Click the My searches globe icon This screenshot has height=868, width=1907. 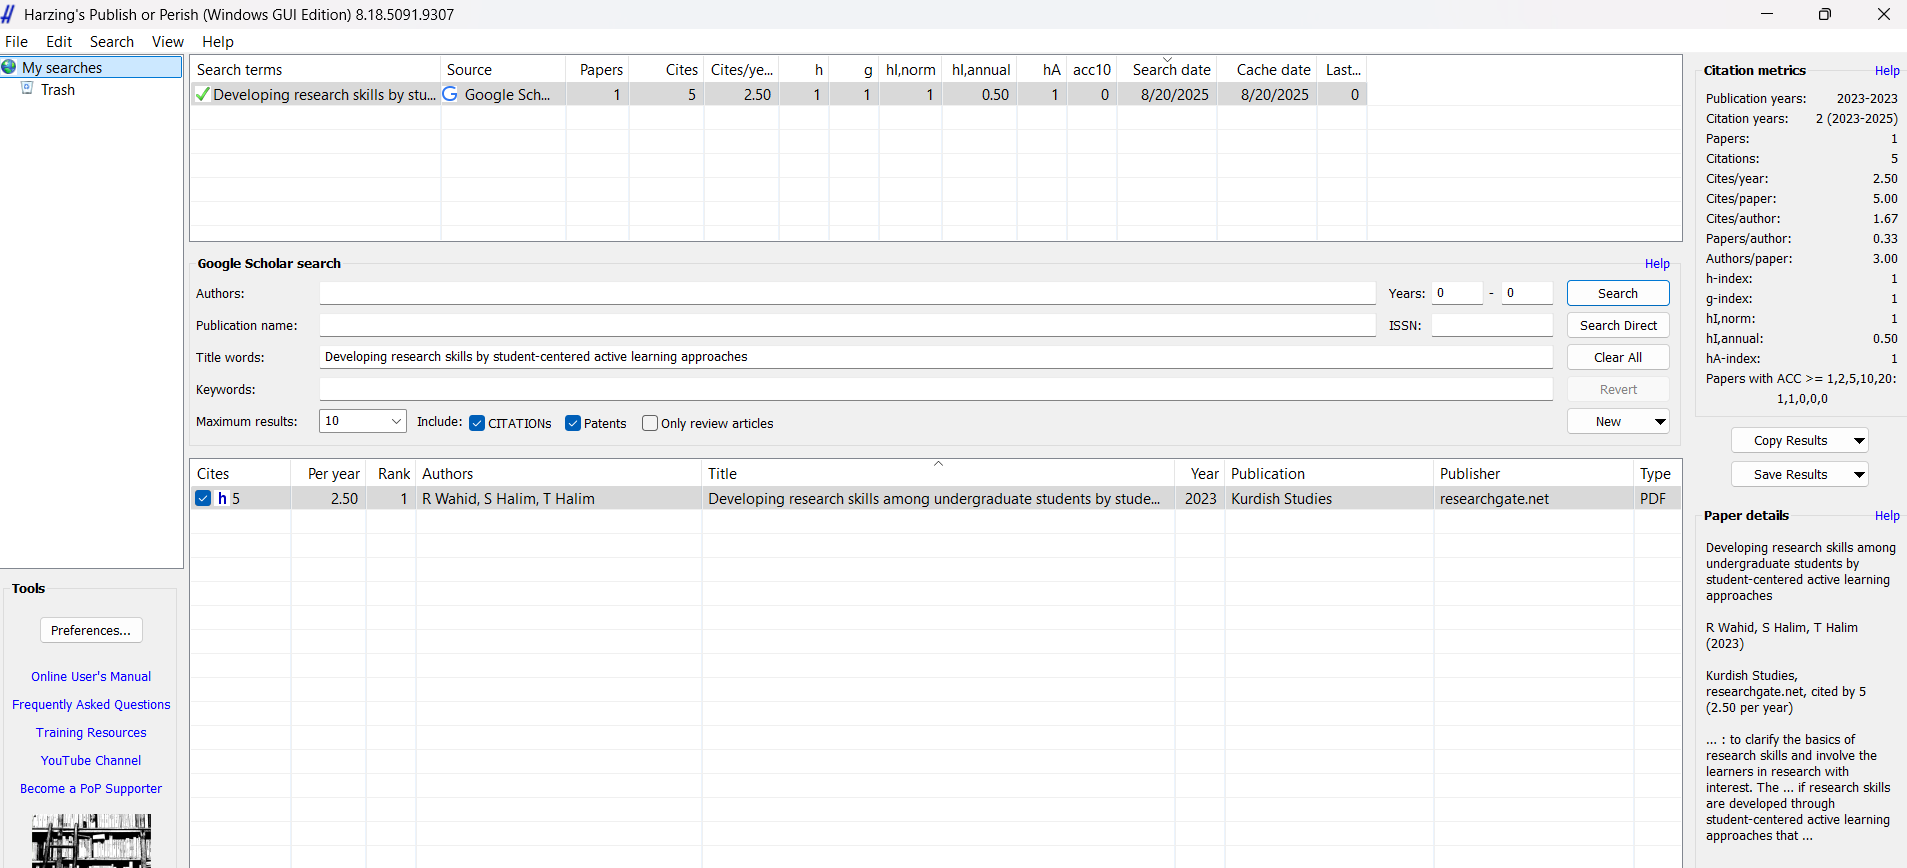10,68
